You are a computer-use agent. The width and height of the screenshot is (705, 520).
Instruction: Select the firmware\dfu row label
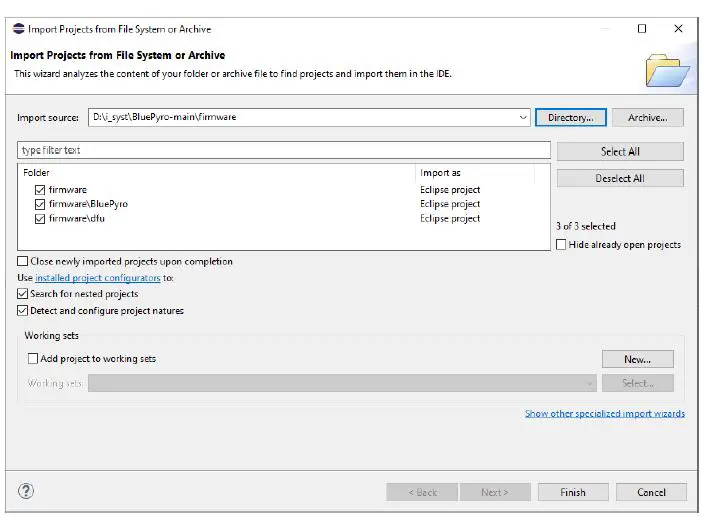[x=76, y=218]
